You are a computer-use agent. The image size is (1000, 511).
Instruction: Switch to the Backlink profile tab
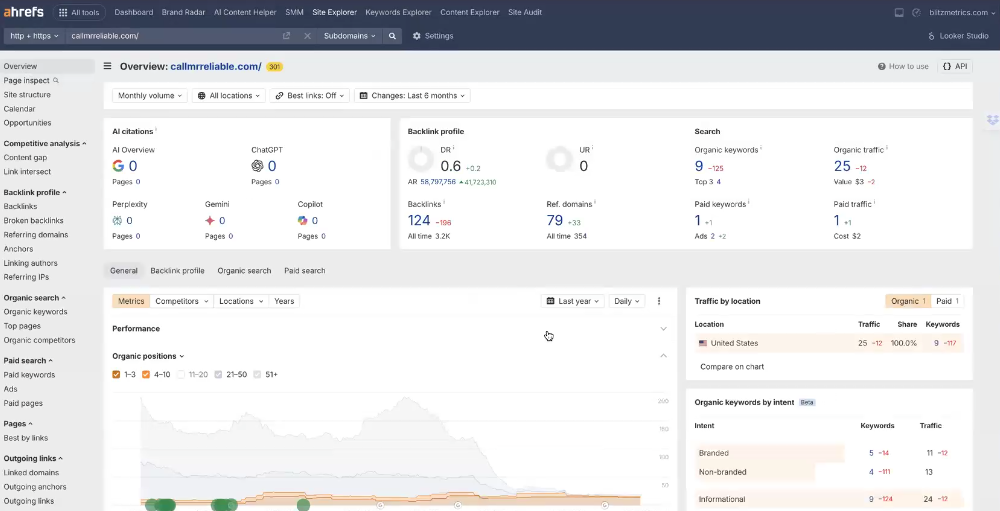[177, 271]
